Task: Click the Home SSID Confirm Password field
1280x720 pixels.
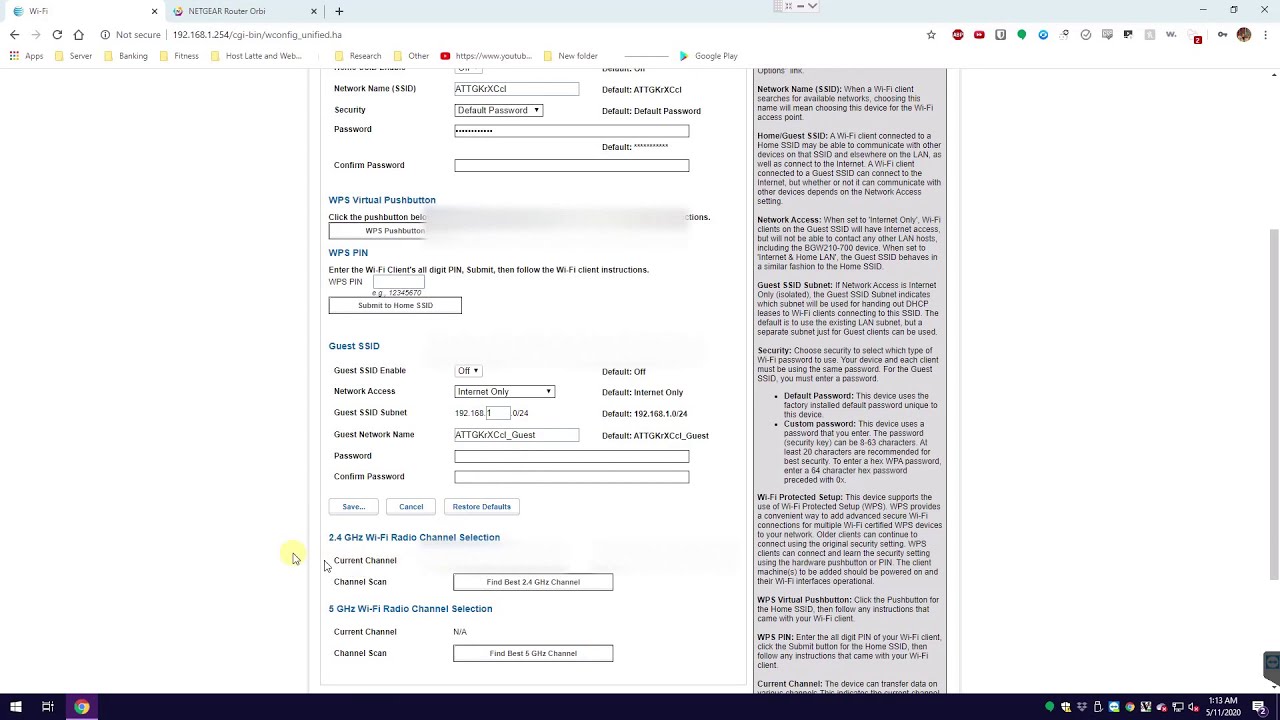Action: pyautogui.click(x=571, y=165)
